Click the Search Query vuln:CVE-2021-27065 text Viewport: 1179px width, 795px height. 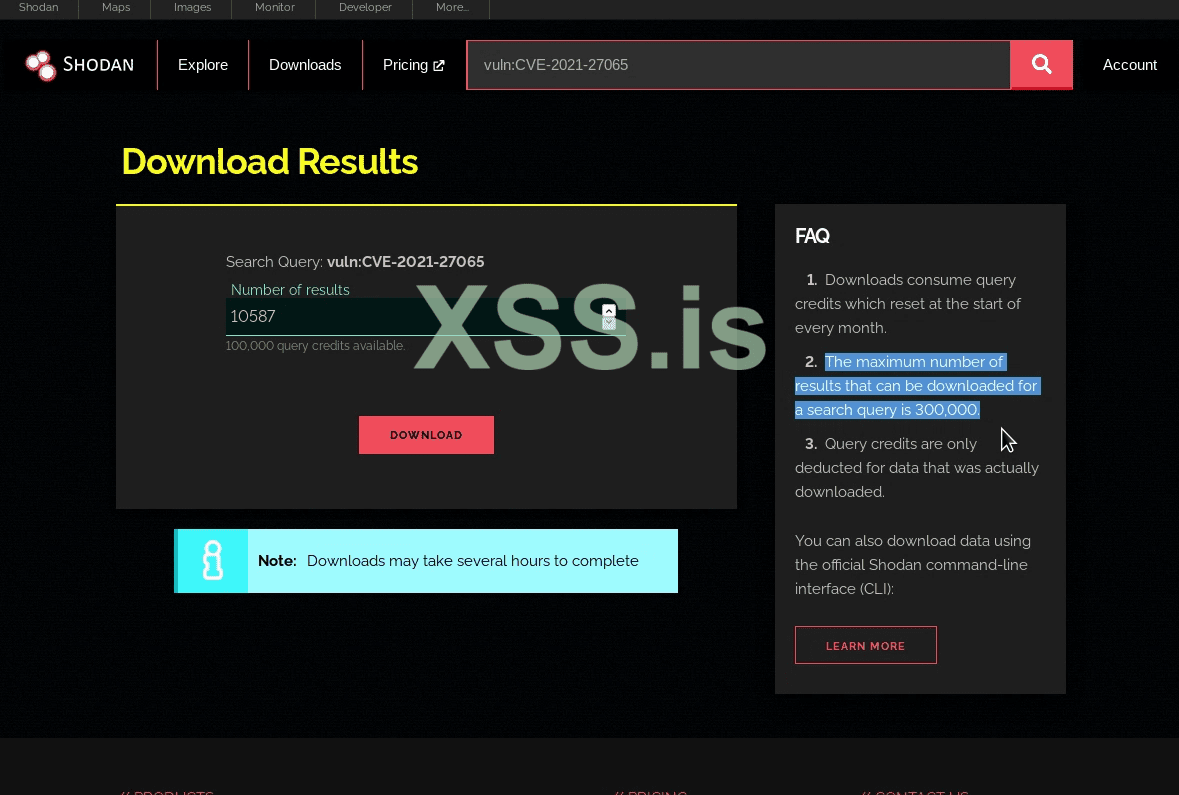coord(355,262)
